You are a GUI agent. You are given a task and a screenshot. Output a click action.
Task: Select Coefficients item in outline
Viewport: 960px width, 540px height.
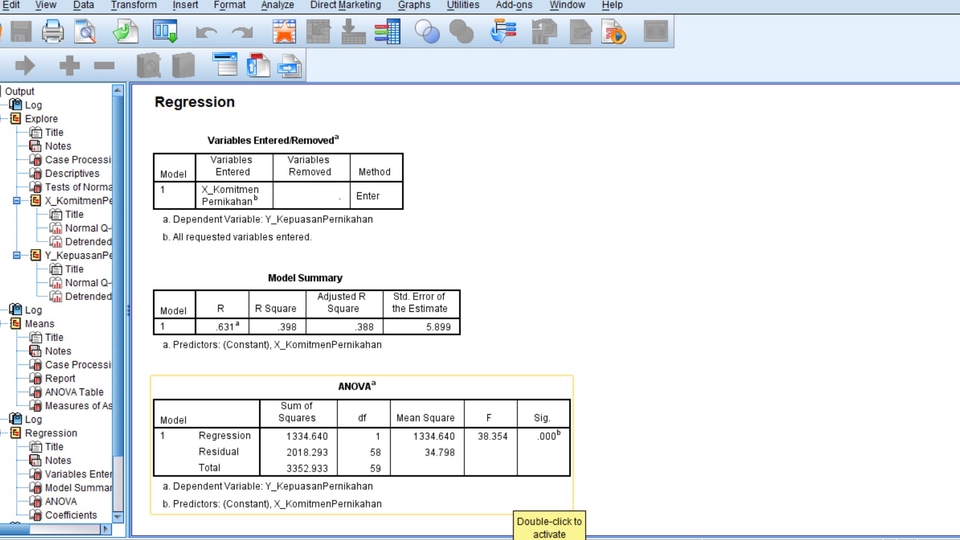coord(71,516)
